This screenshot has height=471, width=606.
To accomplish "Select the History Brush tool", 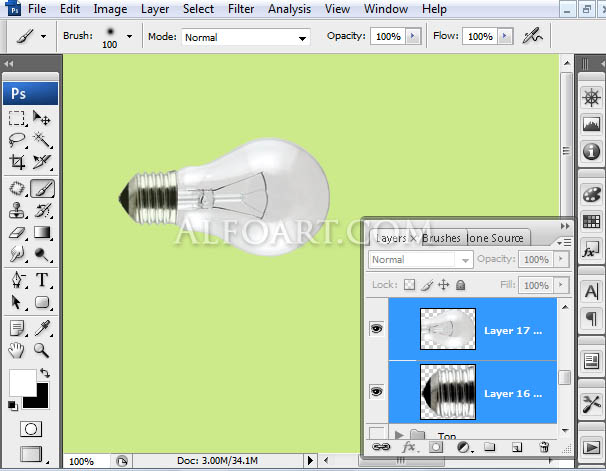I will pyautogui.click(x=42, y=211).
